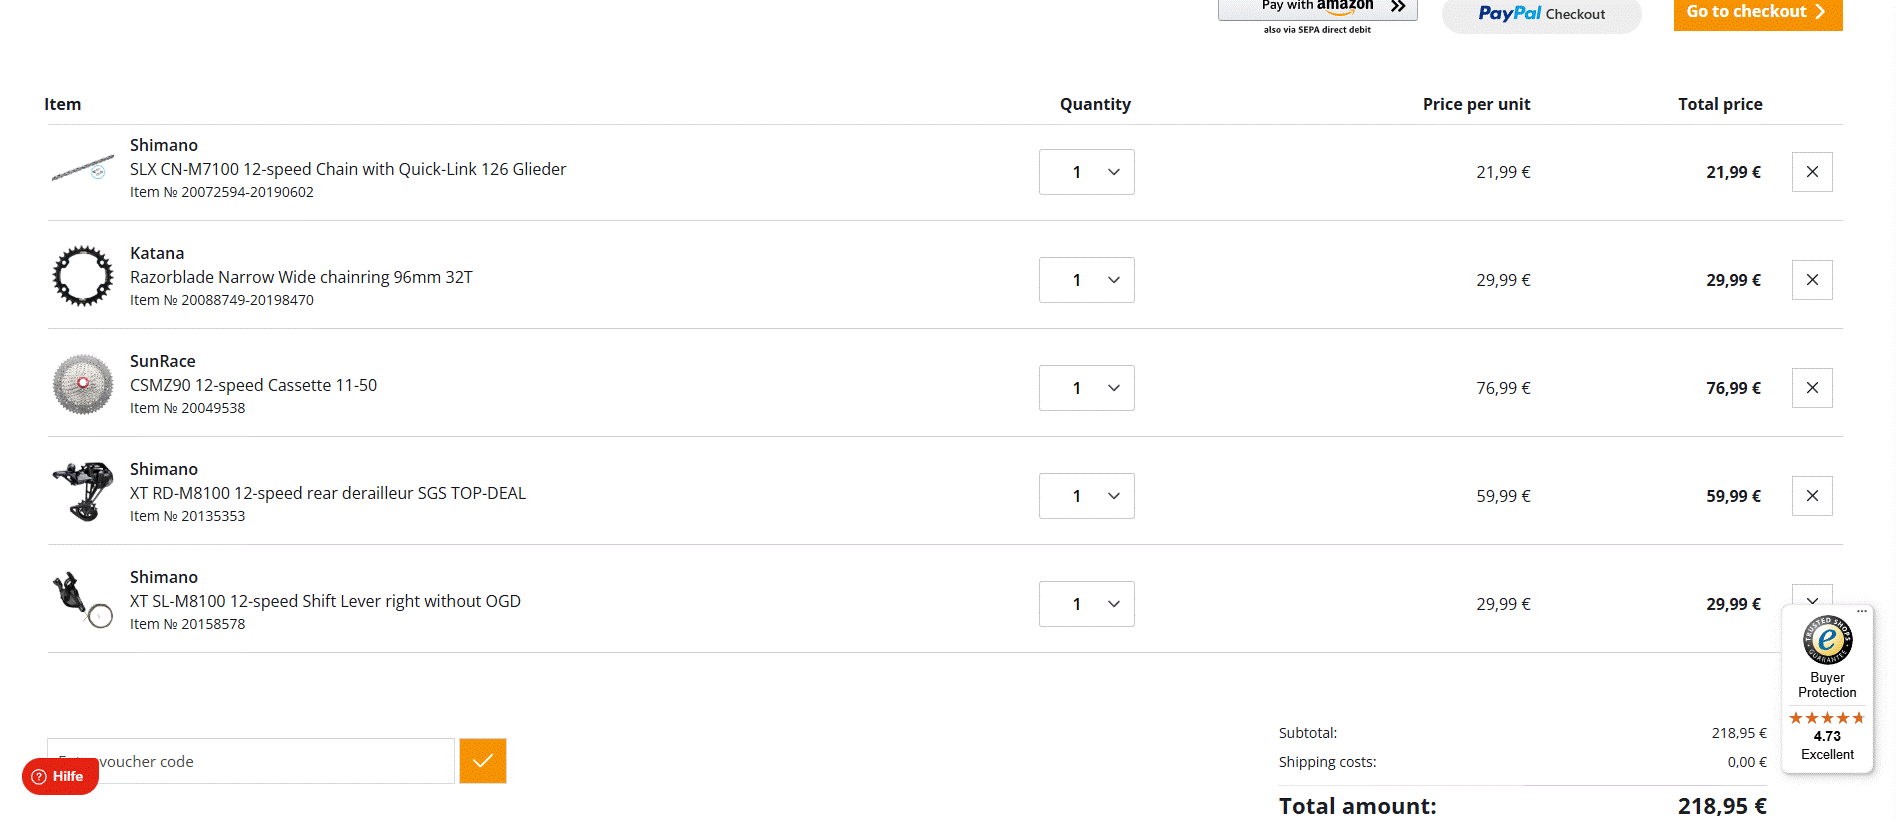Viewport: 1896px width, 823px height.
Task: Open the Trusted Shops buyer protection badge
Action: click(1827, 690)
